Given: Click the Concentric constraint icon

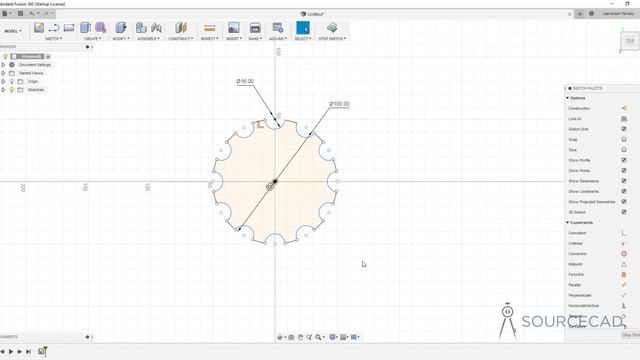Looking at the screenshot, I should coord(624,254).
